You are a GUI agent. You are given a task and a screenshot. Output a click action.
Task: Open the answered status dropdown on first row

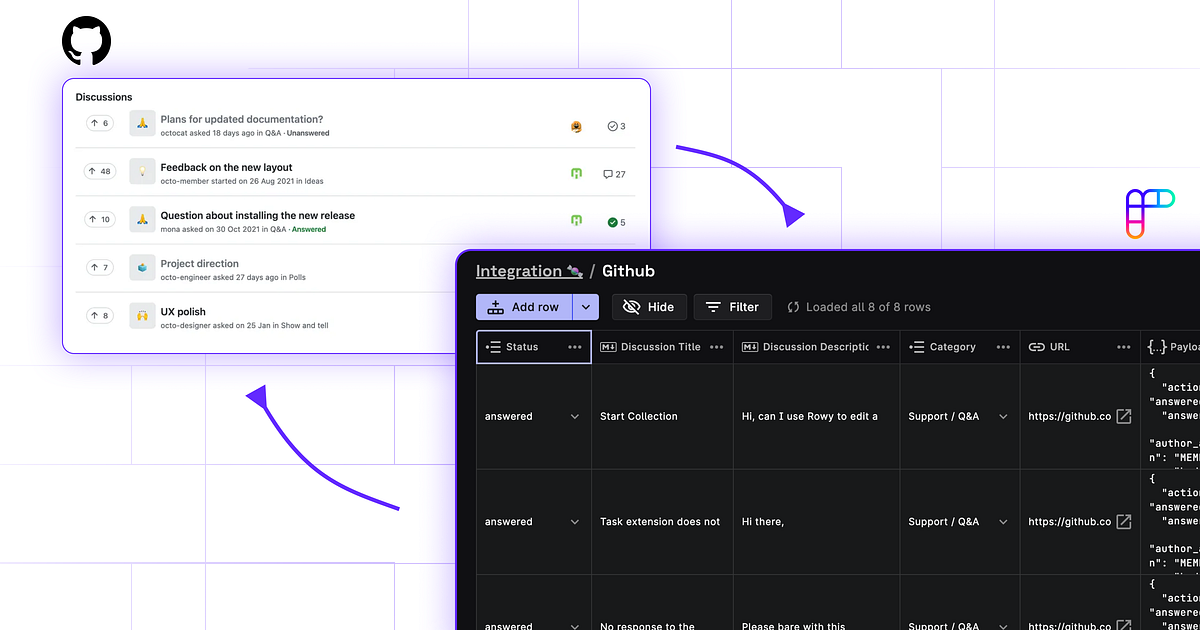[x=574, y=416]
